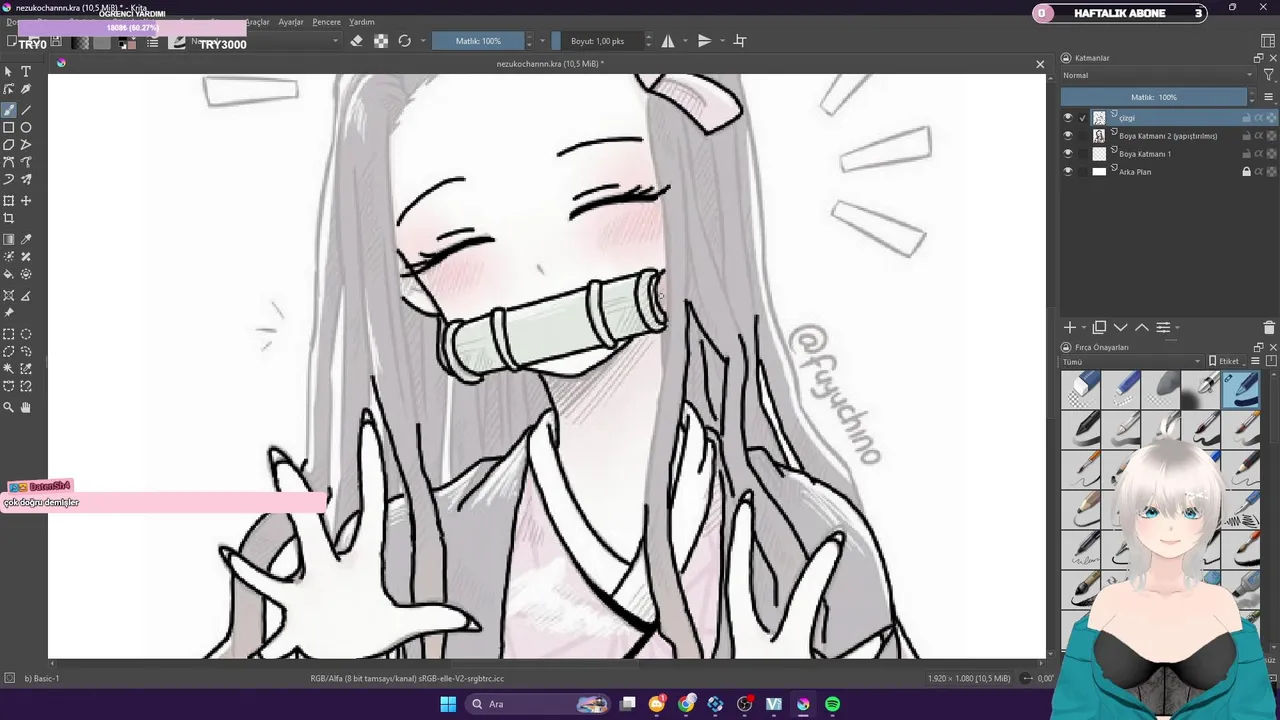Open the layer filter funnel dropdown

coord(1269,75)
